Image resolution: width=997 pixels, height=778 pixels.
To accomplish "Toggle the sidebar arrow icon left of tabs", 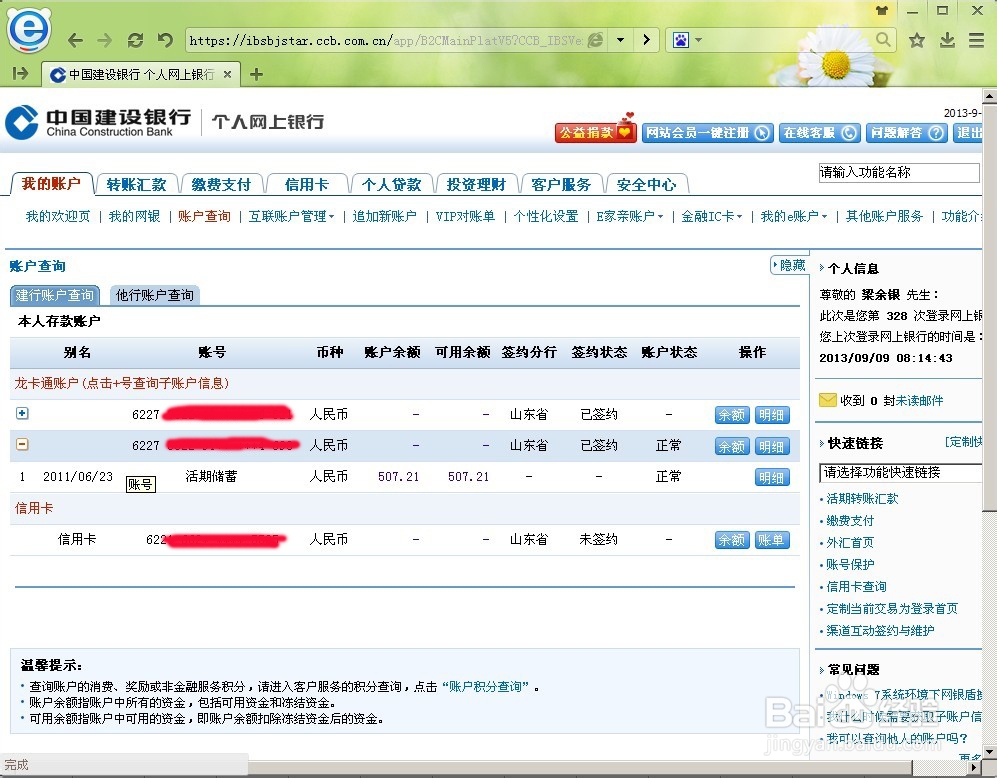I will [x=20, y=74].
